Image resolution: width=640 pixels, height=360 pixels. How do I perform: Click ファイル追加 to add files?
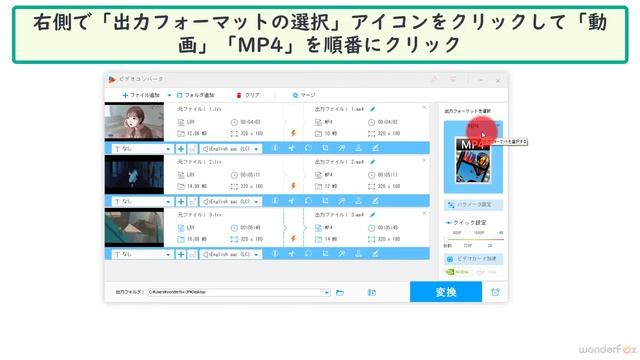pos(141,95)
